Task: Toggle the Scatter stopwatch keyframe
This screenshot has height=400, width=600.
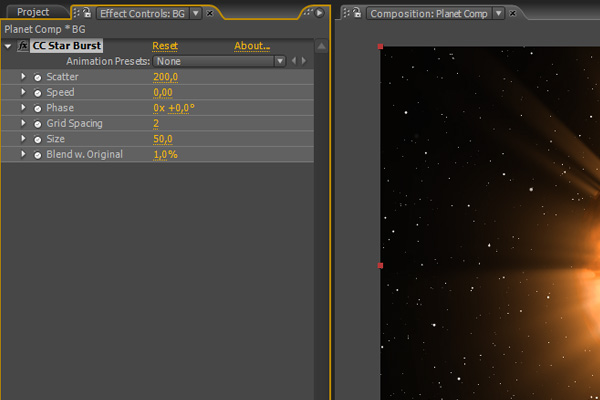Action: coord(38,77)
